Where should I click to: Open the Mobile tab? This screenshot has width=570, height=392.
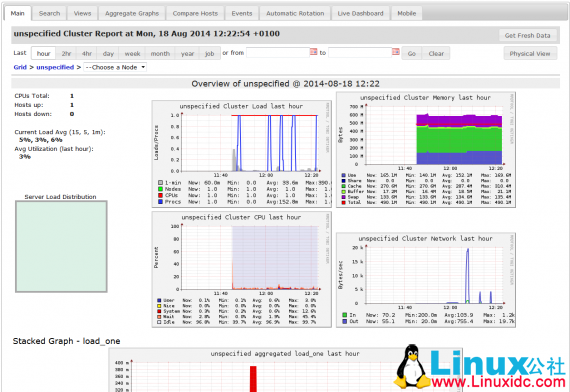tap(406, 13)
